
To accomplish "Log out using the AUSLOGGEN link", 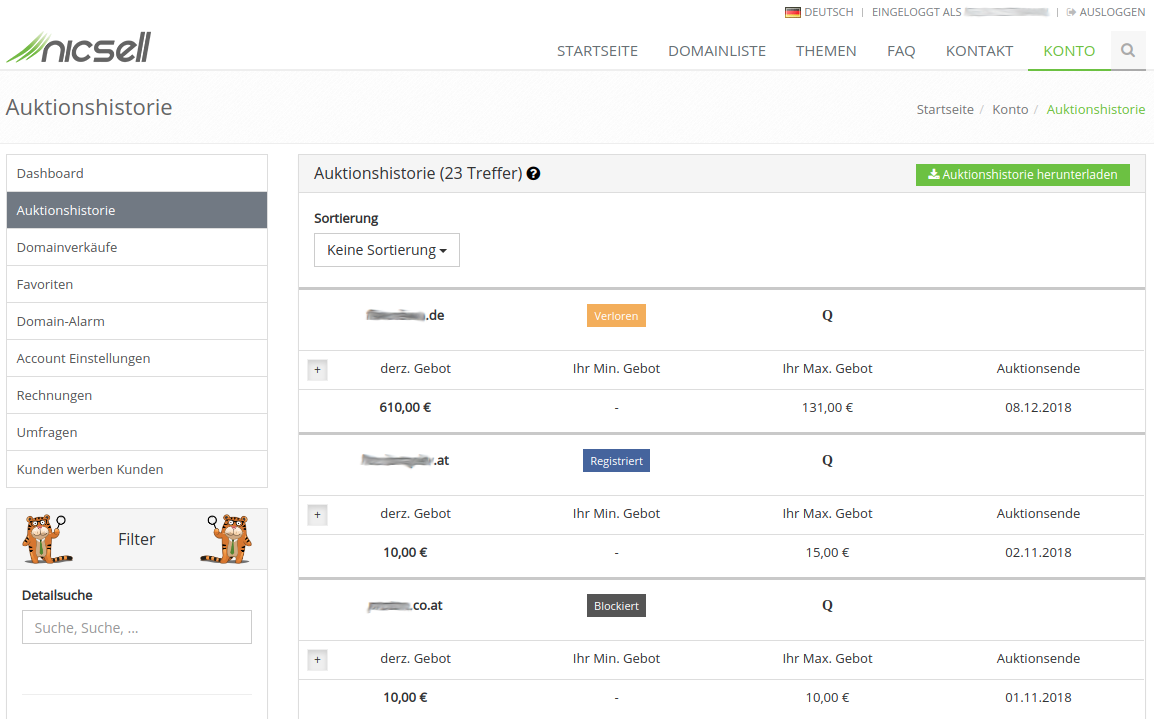I will point(1106,12).
